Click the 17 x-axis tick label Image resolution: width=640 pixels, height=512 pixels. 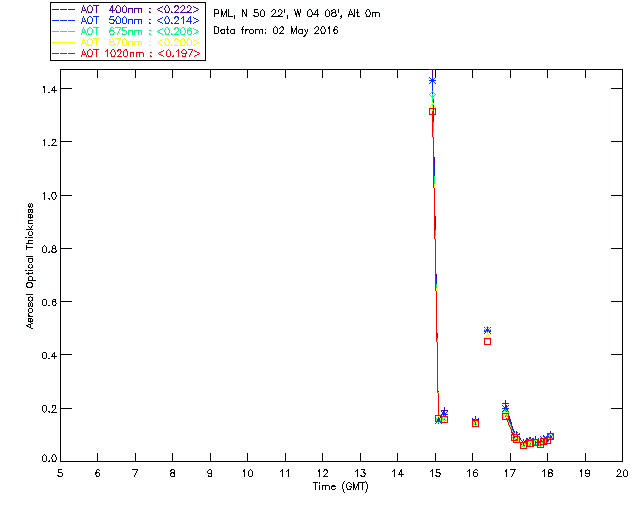(x=510, y=473)
